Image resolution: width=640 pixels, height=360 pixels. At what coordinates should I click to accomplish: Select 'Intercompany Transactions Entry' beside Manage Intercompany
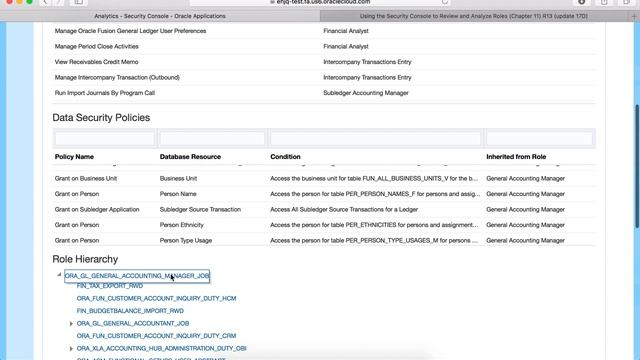[367, 78]
